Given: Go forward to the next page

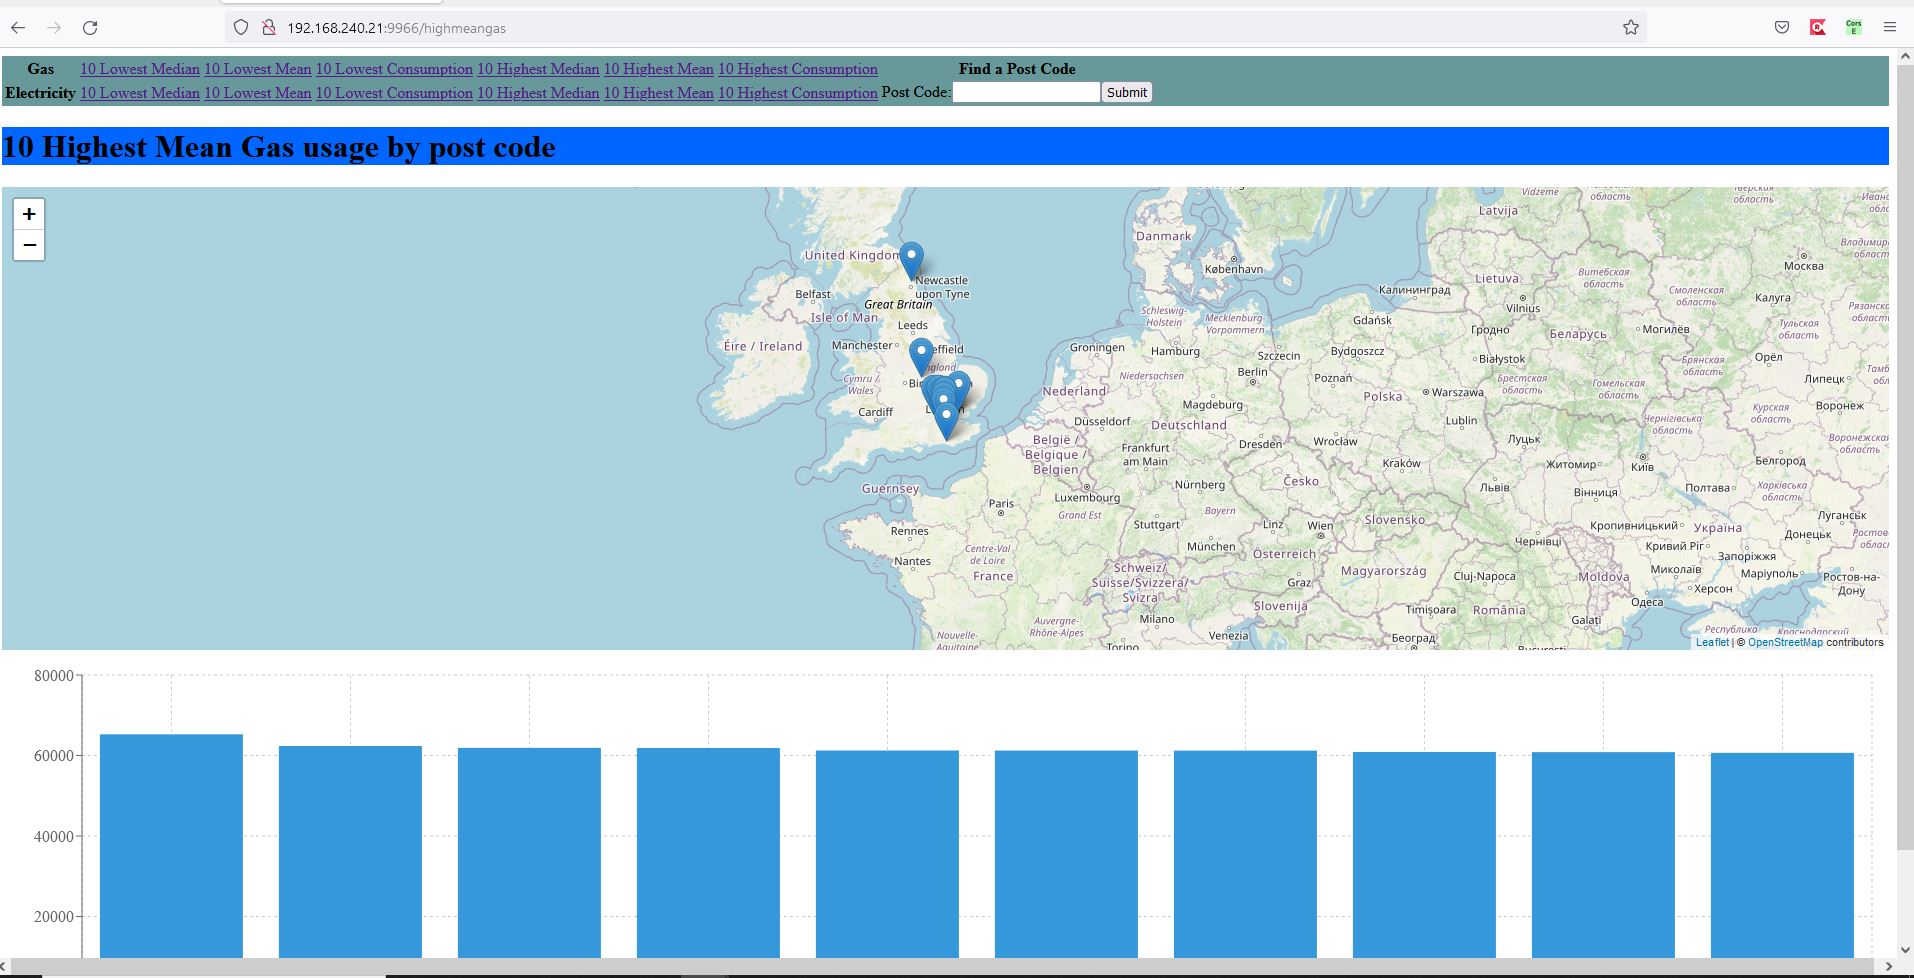Looking at the screenshot, I should pos(54,28).
